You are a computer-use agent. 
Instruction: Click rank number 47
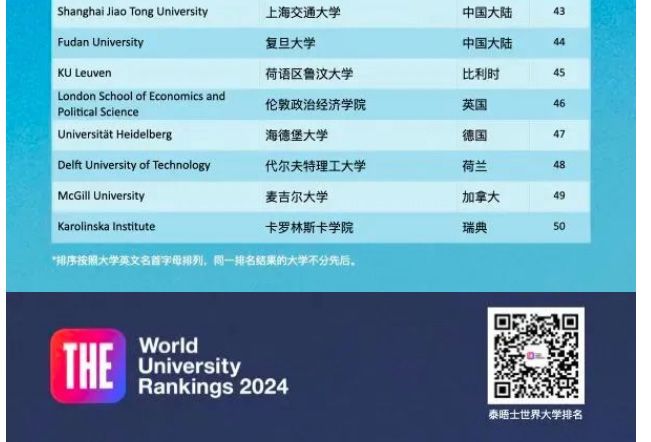click(559, 134)
